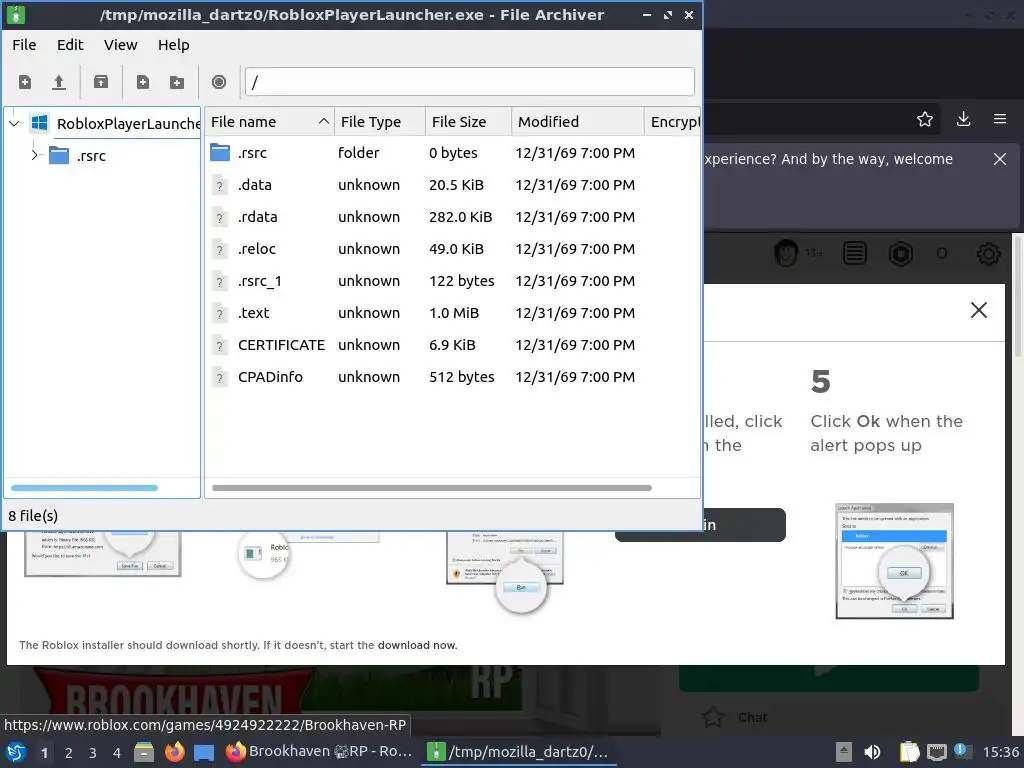This screenshot has width=1024, height=768.
Task: Click the New Archive toolbar icon
Action: [x=25, y=82]
